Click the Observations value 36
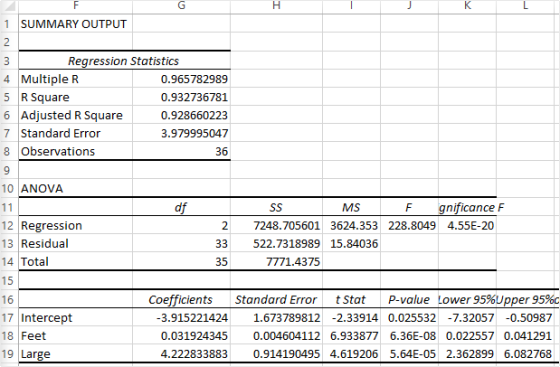The width and height of the screenshot is (560, 367). point(181,151)
